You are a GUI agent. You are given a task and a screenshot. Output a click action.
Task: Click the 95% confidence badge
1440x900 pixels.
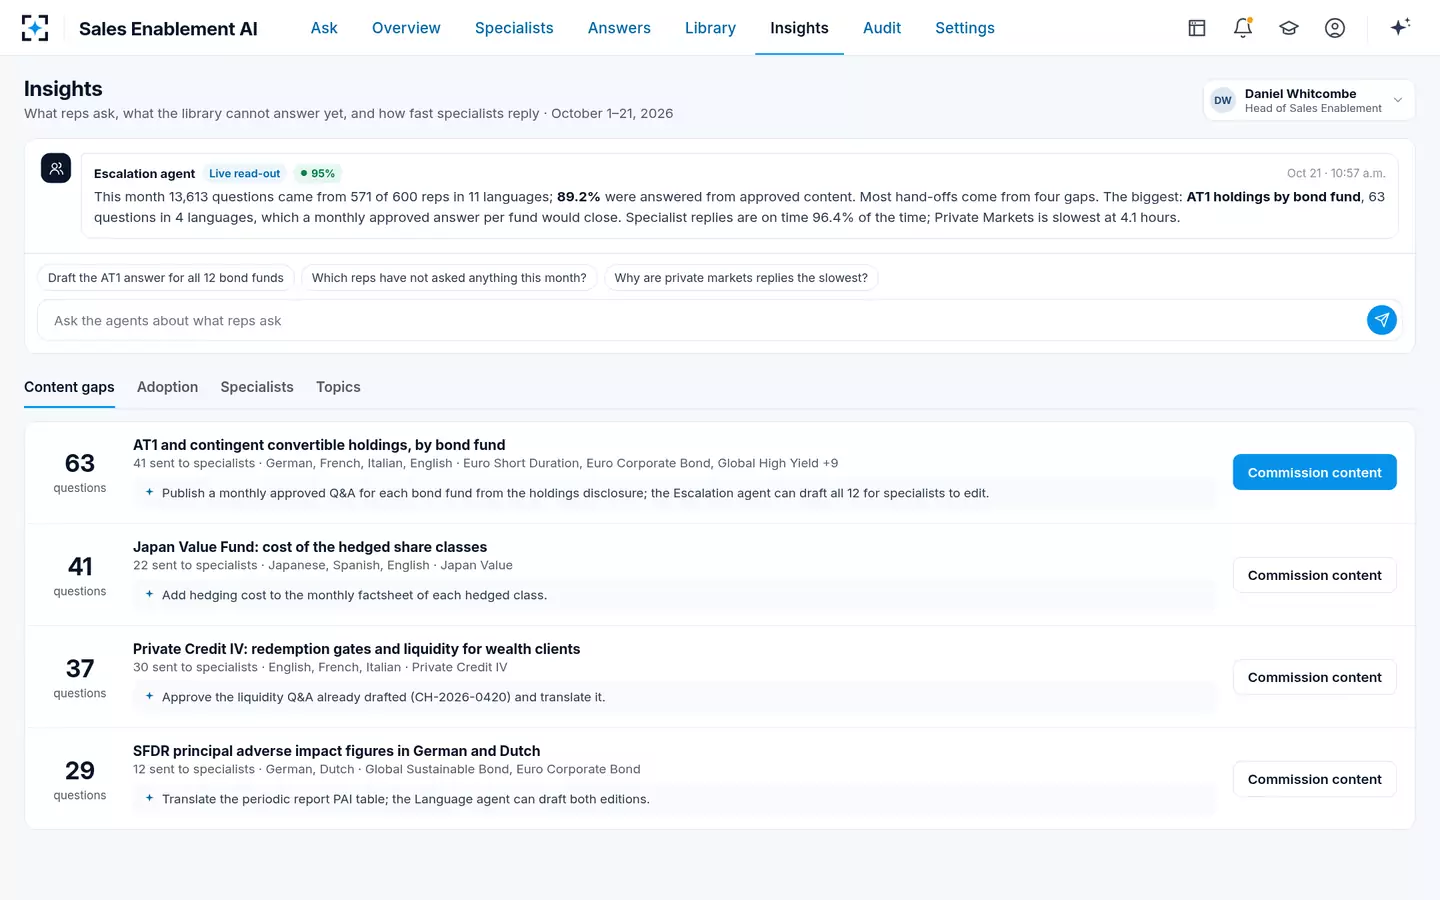(x=318, y=173)
